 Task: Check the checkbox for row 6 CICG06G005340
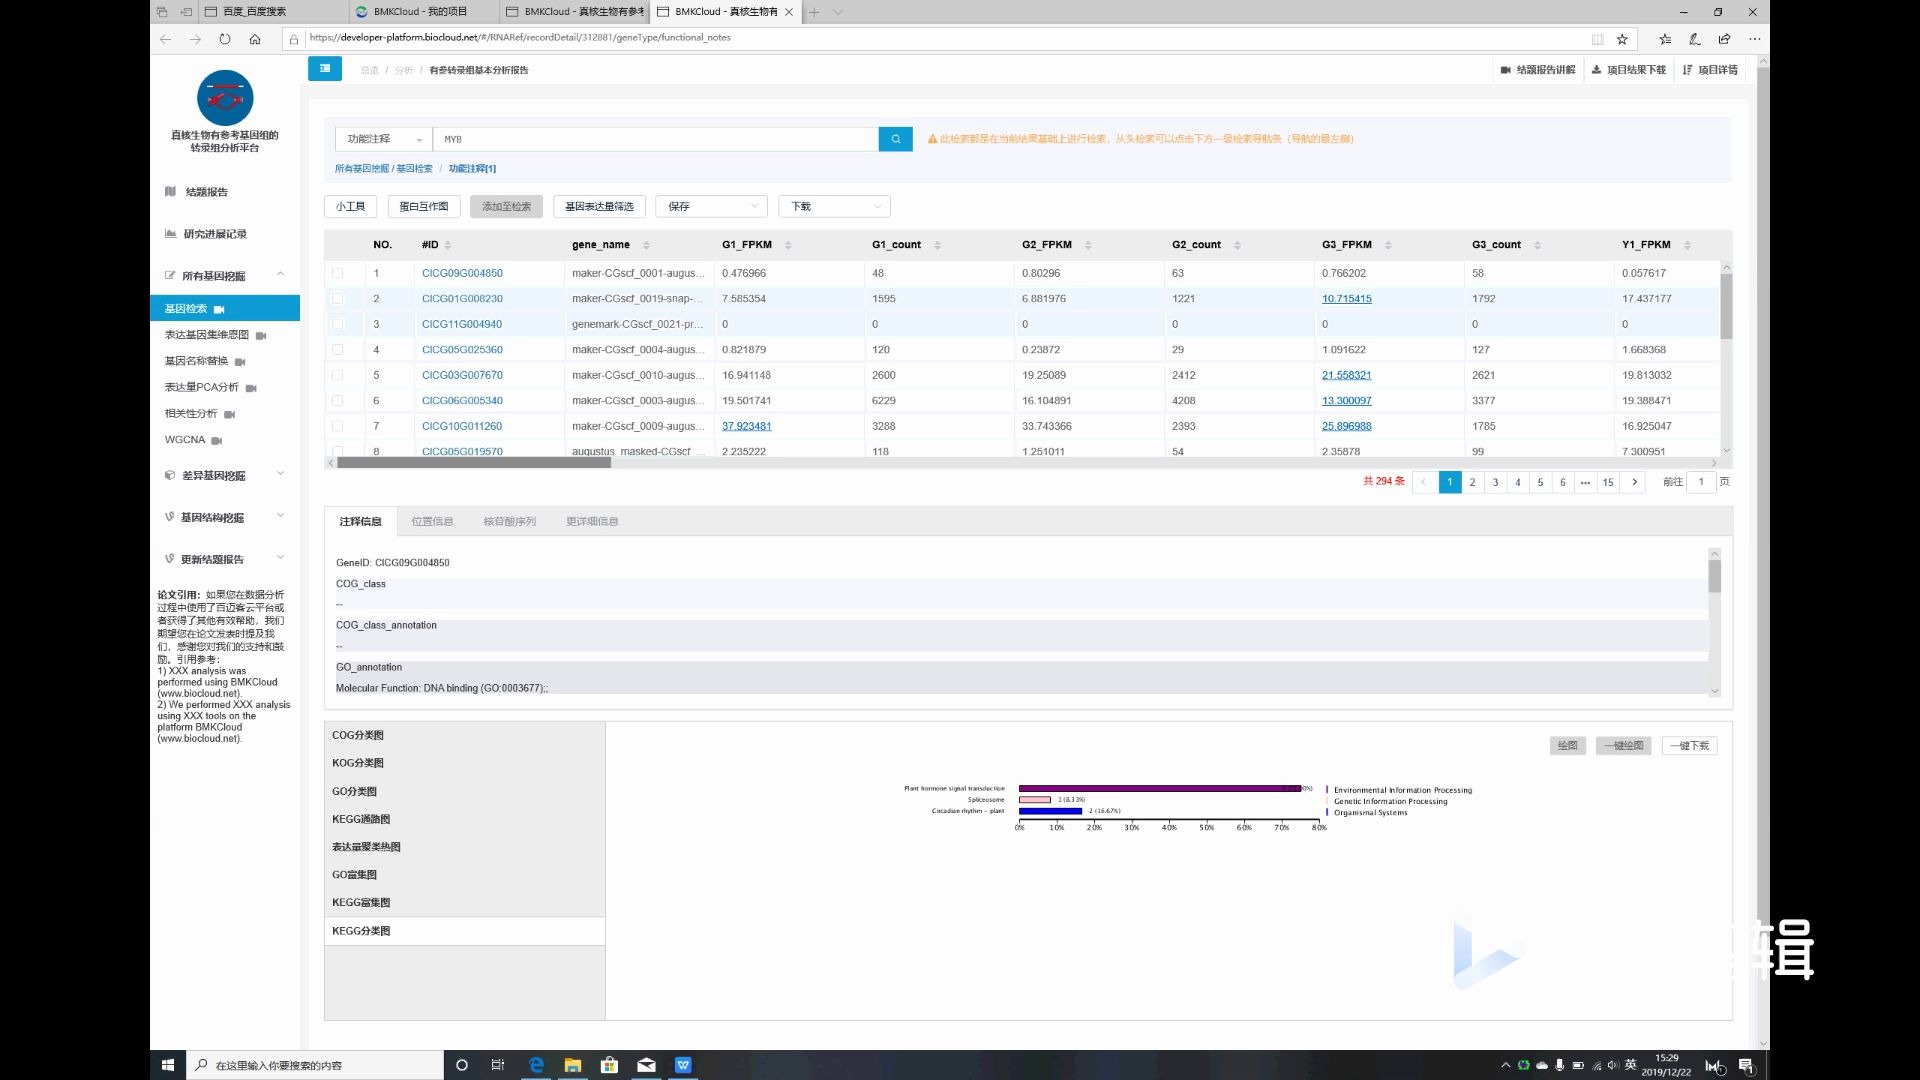coord(337,400)
